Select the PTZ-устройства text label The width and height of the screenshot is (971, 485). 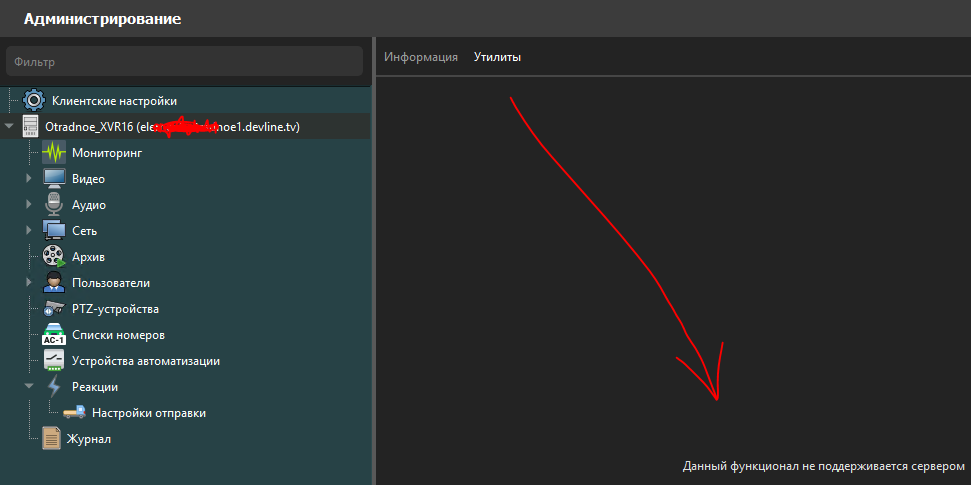pyautogui.click(x=115, y=308)
